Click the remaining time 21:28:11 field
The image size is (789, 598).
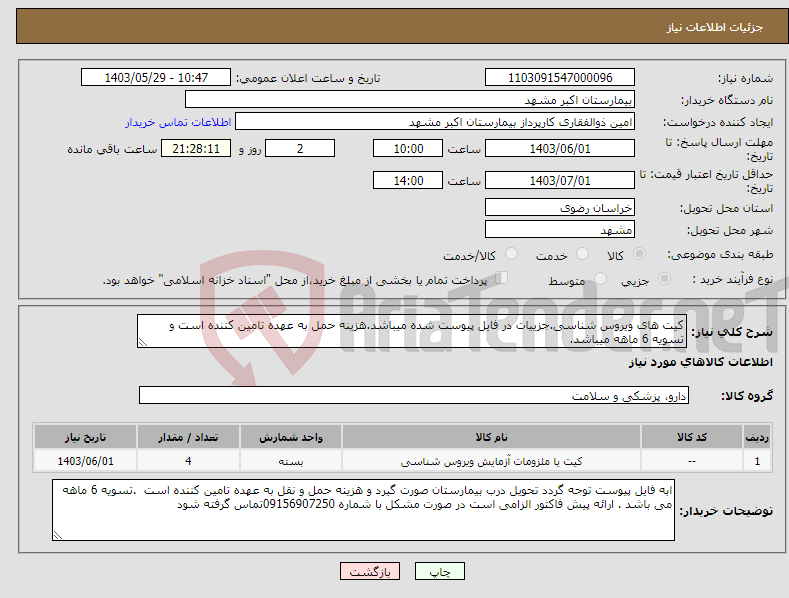(x=196, y=148)
